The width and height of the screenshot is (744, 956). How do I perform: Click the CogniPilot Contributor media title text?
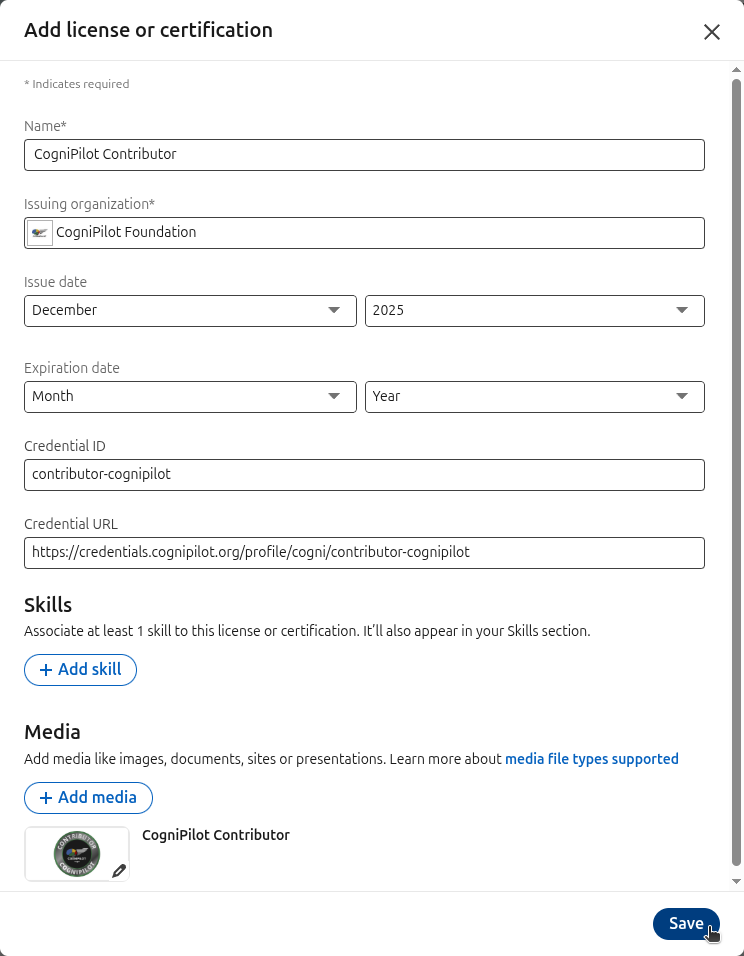216,835
